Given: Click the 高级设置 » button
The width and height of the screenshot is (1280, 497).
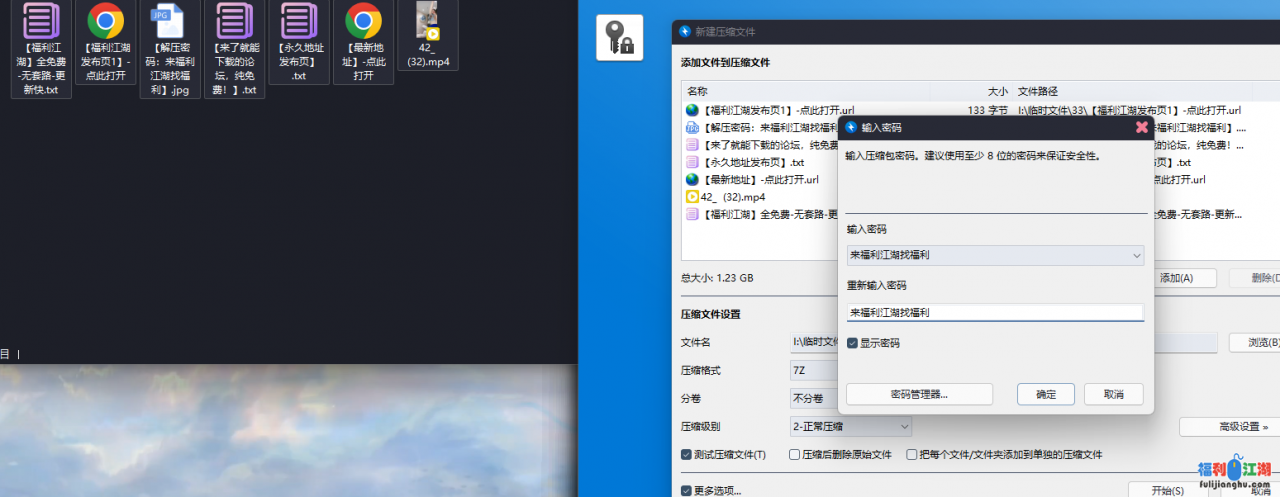Looking at the screenshot, I should (x=1229, y=427).
